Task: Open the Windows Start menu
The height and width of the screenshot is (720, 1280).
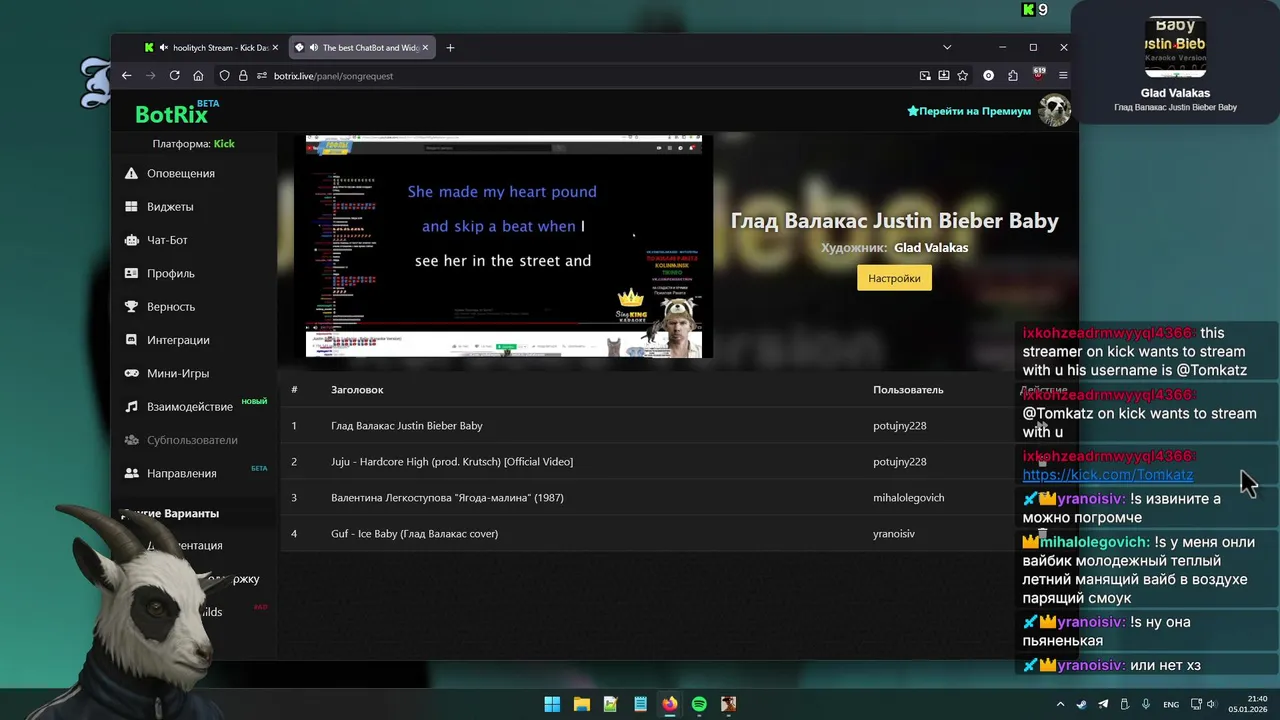Action: [x=552, y=704]
